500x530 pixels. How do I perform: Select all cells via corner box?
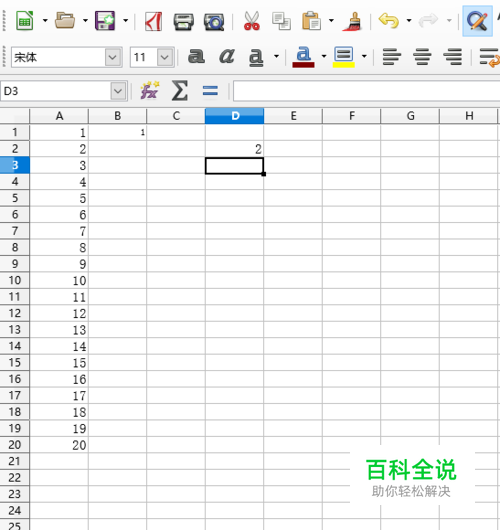coord(15,116)
